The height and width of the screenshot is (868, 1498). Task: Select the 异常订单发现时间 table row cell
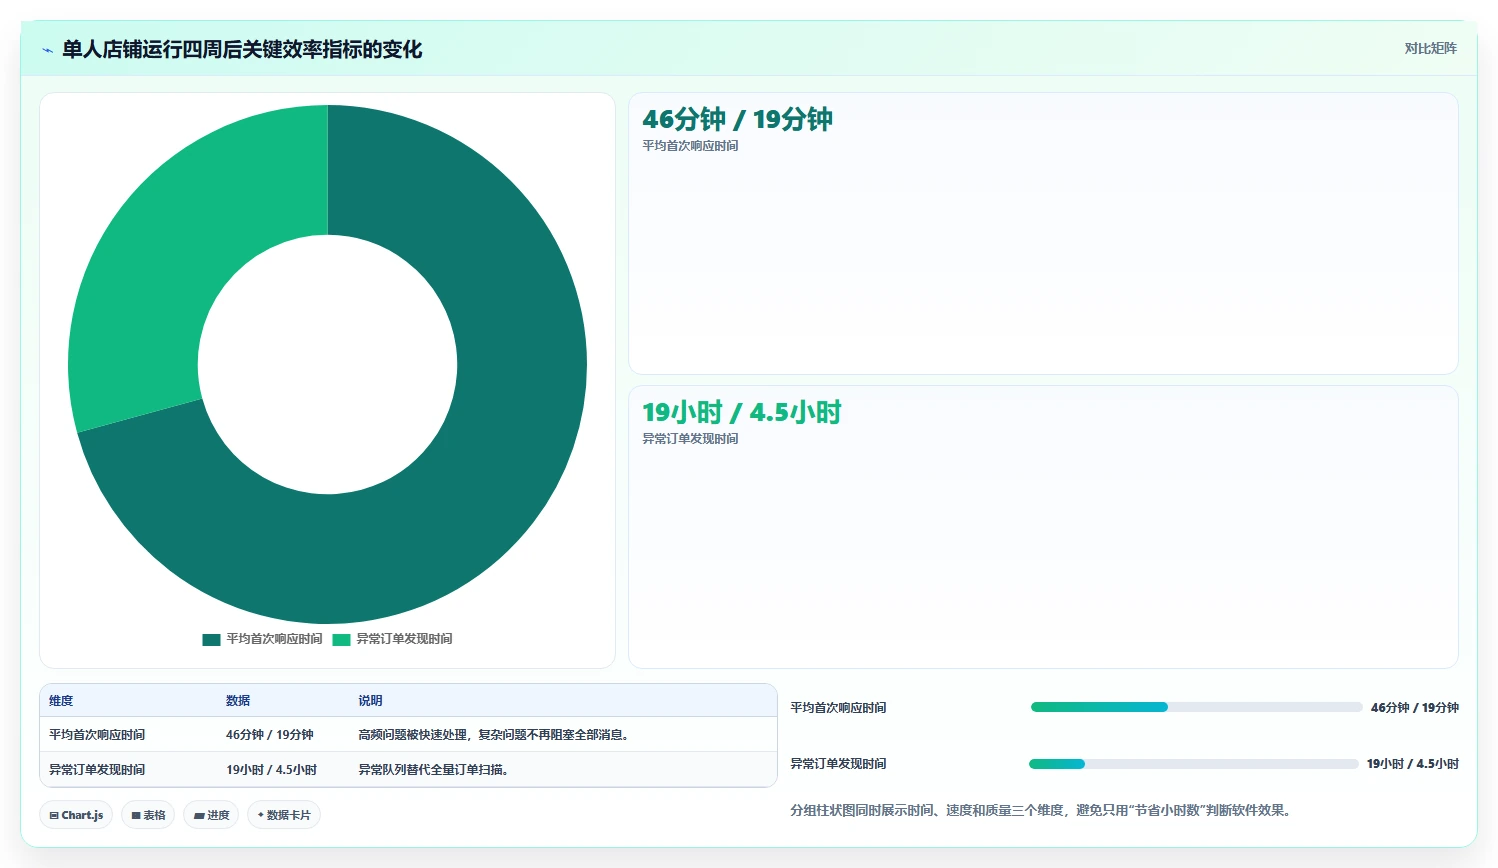pyautogui.click(x=97, y=770)
